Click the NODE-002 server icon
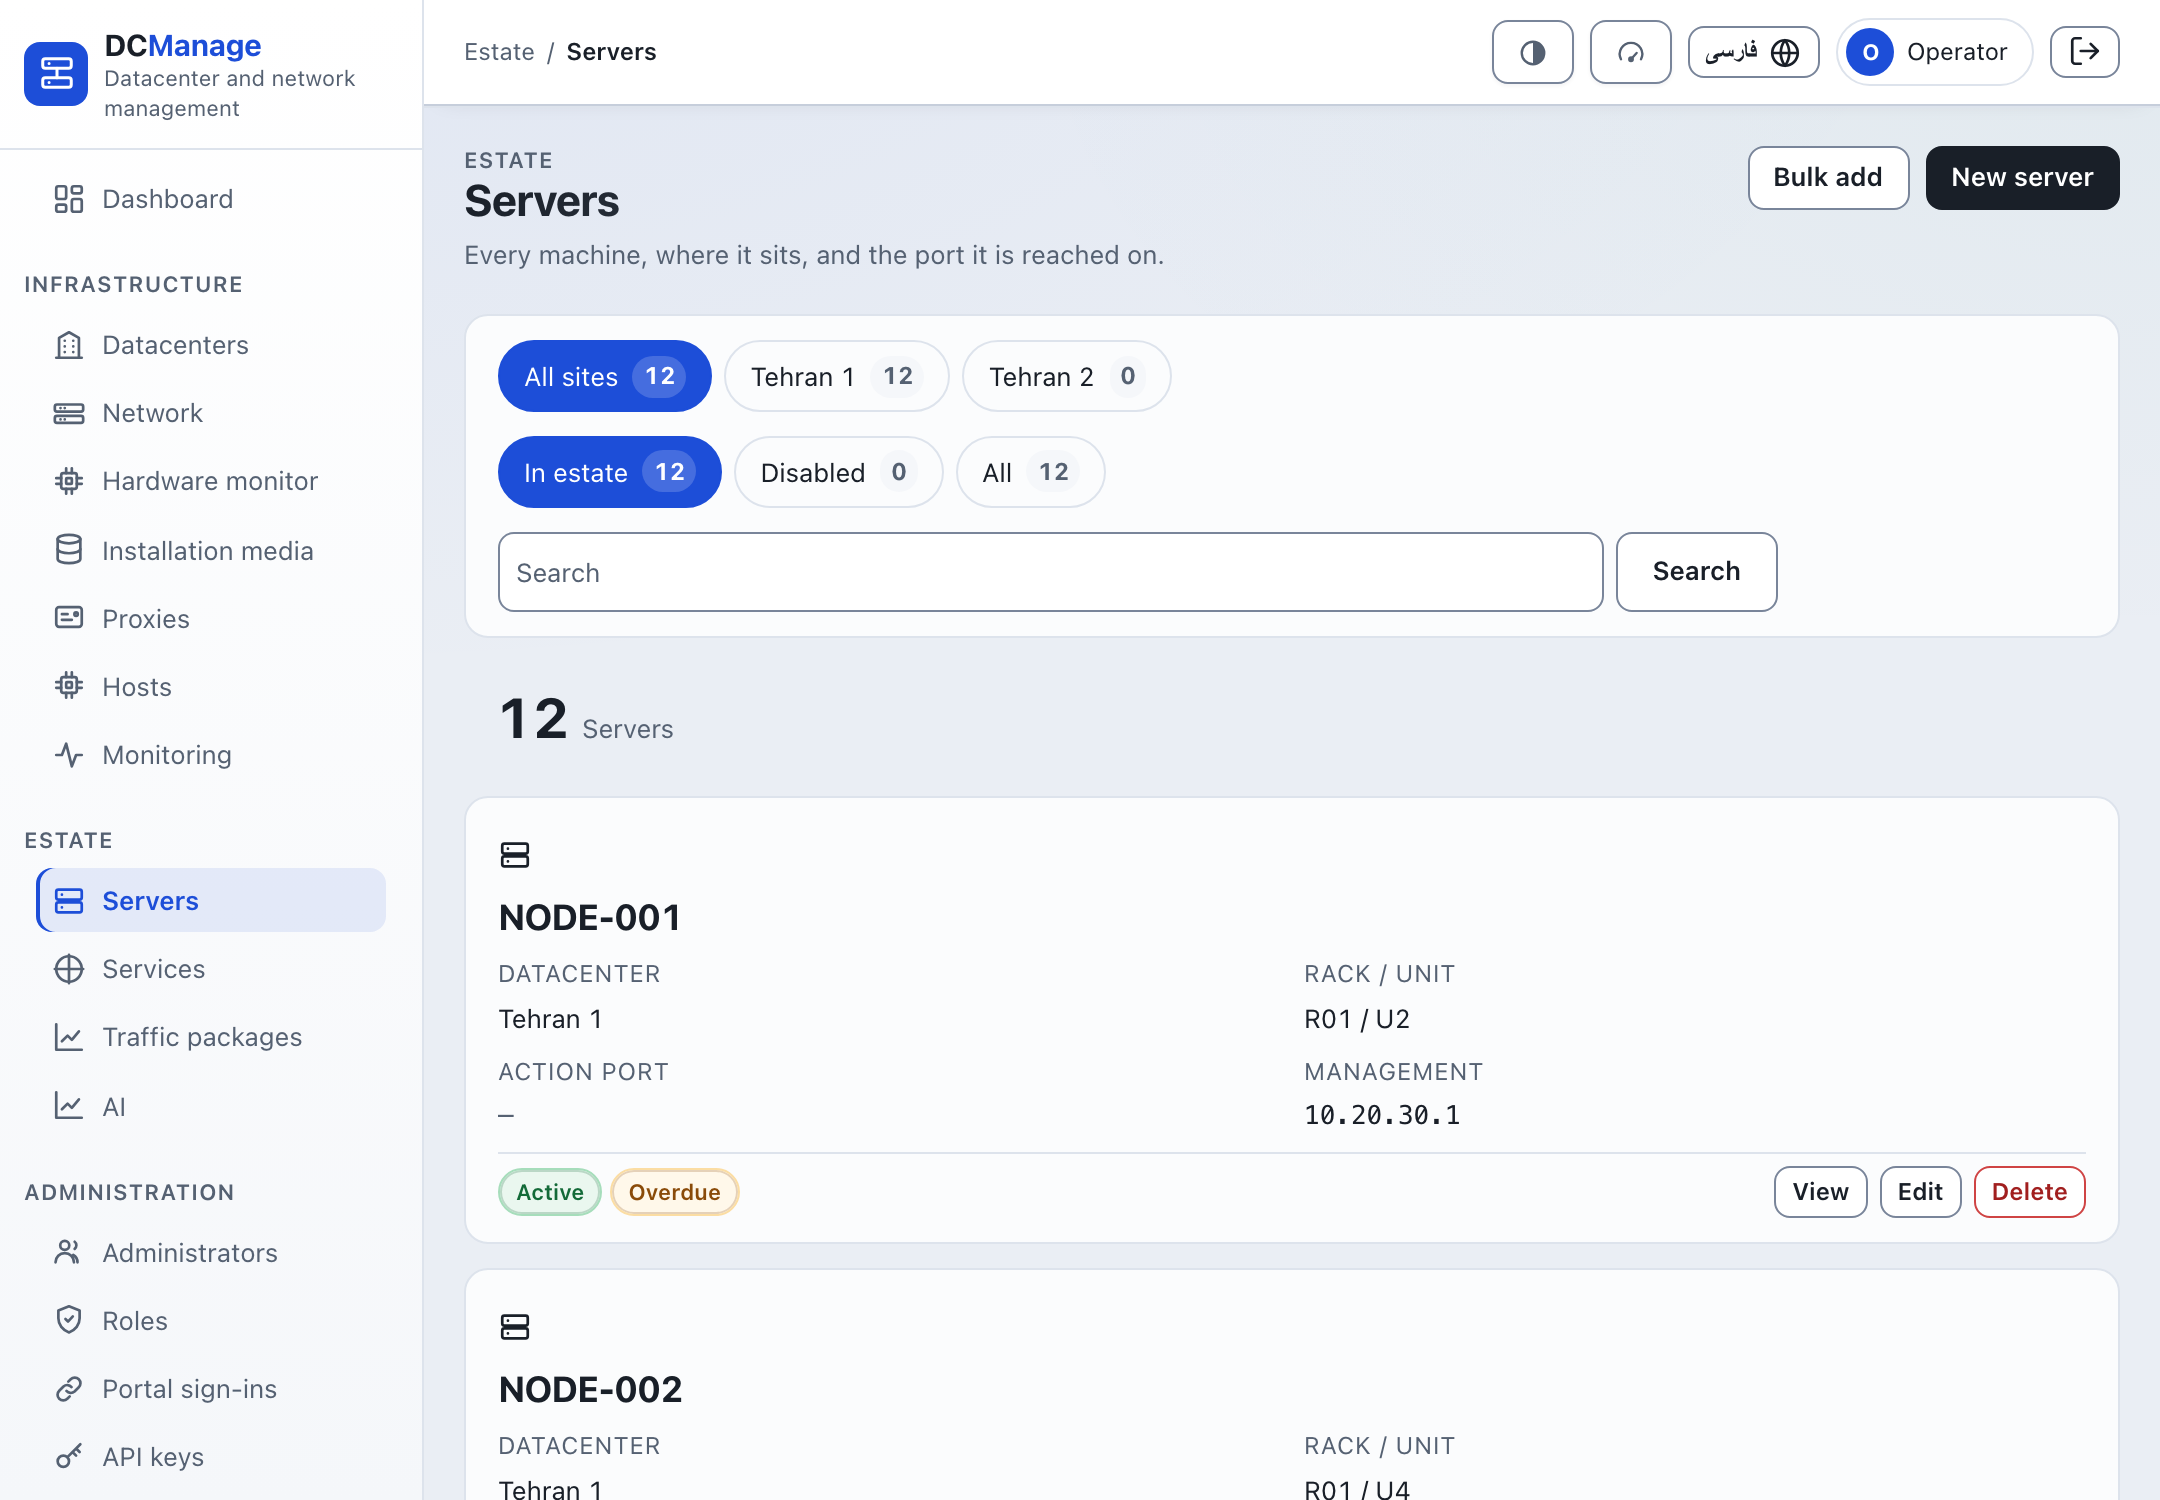This screenshot has width=2160, height=1500. [514, 1327]
